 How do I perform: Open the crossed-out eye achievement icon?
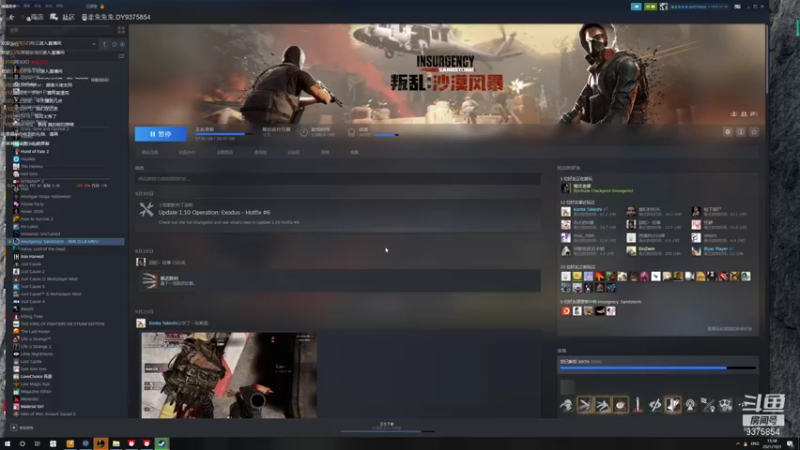655,405
